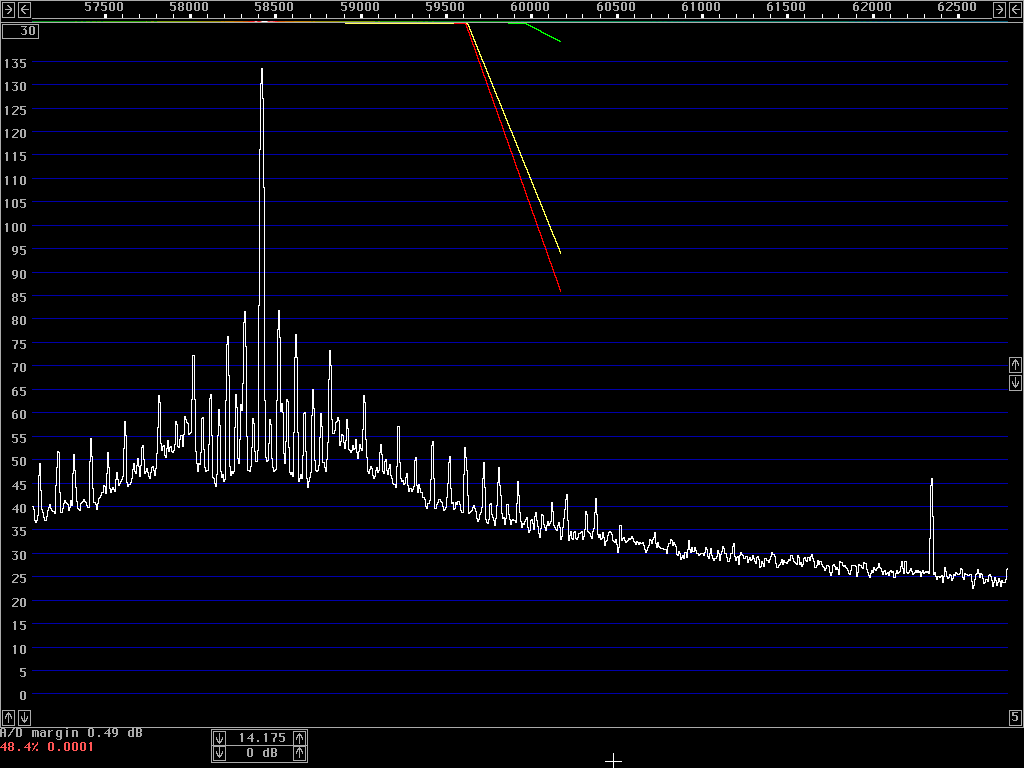Click the red filter slope line
The image size is (1024, 768).
click(x=513, y=157)
